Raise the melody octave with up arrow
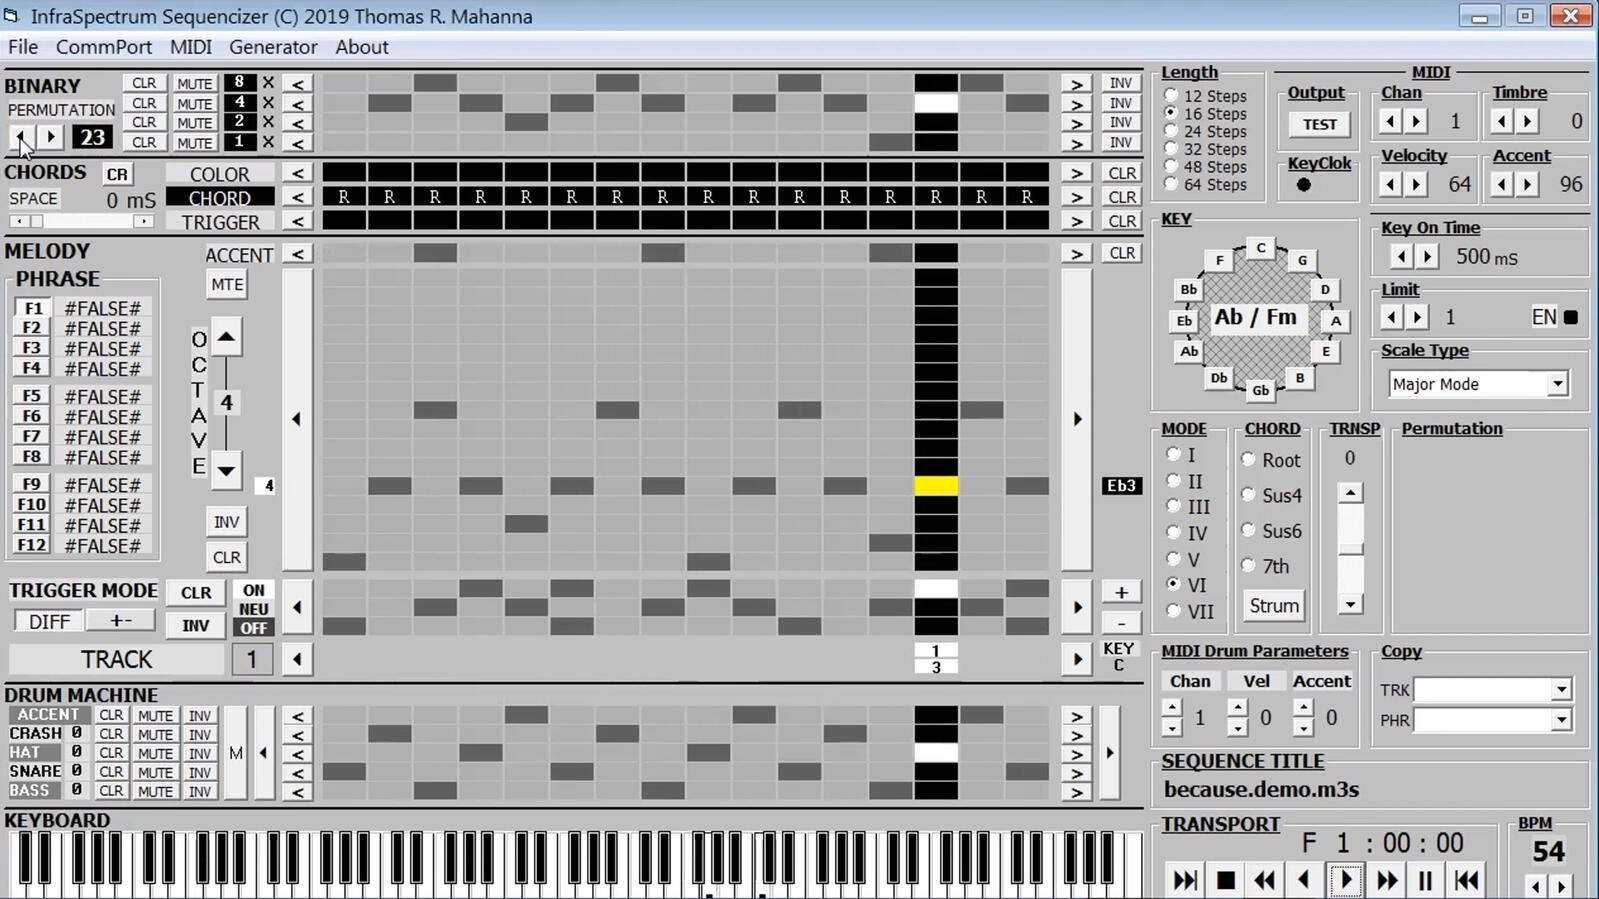Viewport: 1599px width, 899px height. coord(226,338)
